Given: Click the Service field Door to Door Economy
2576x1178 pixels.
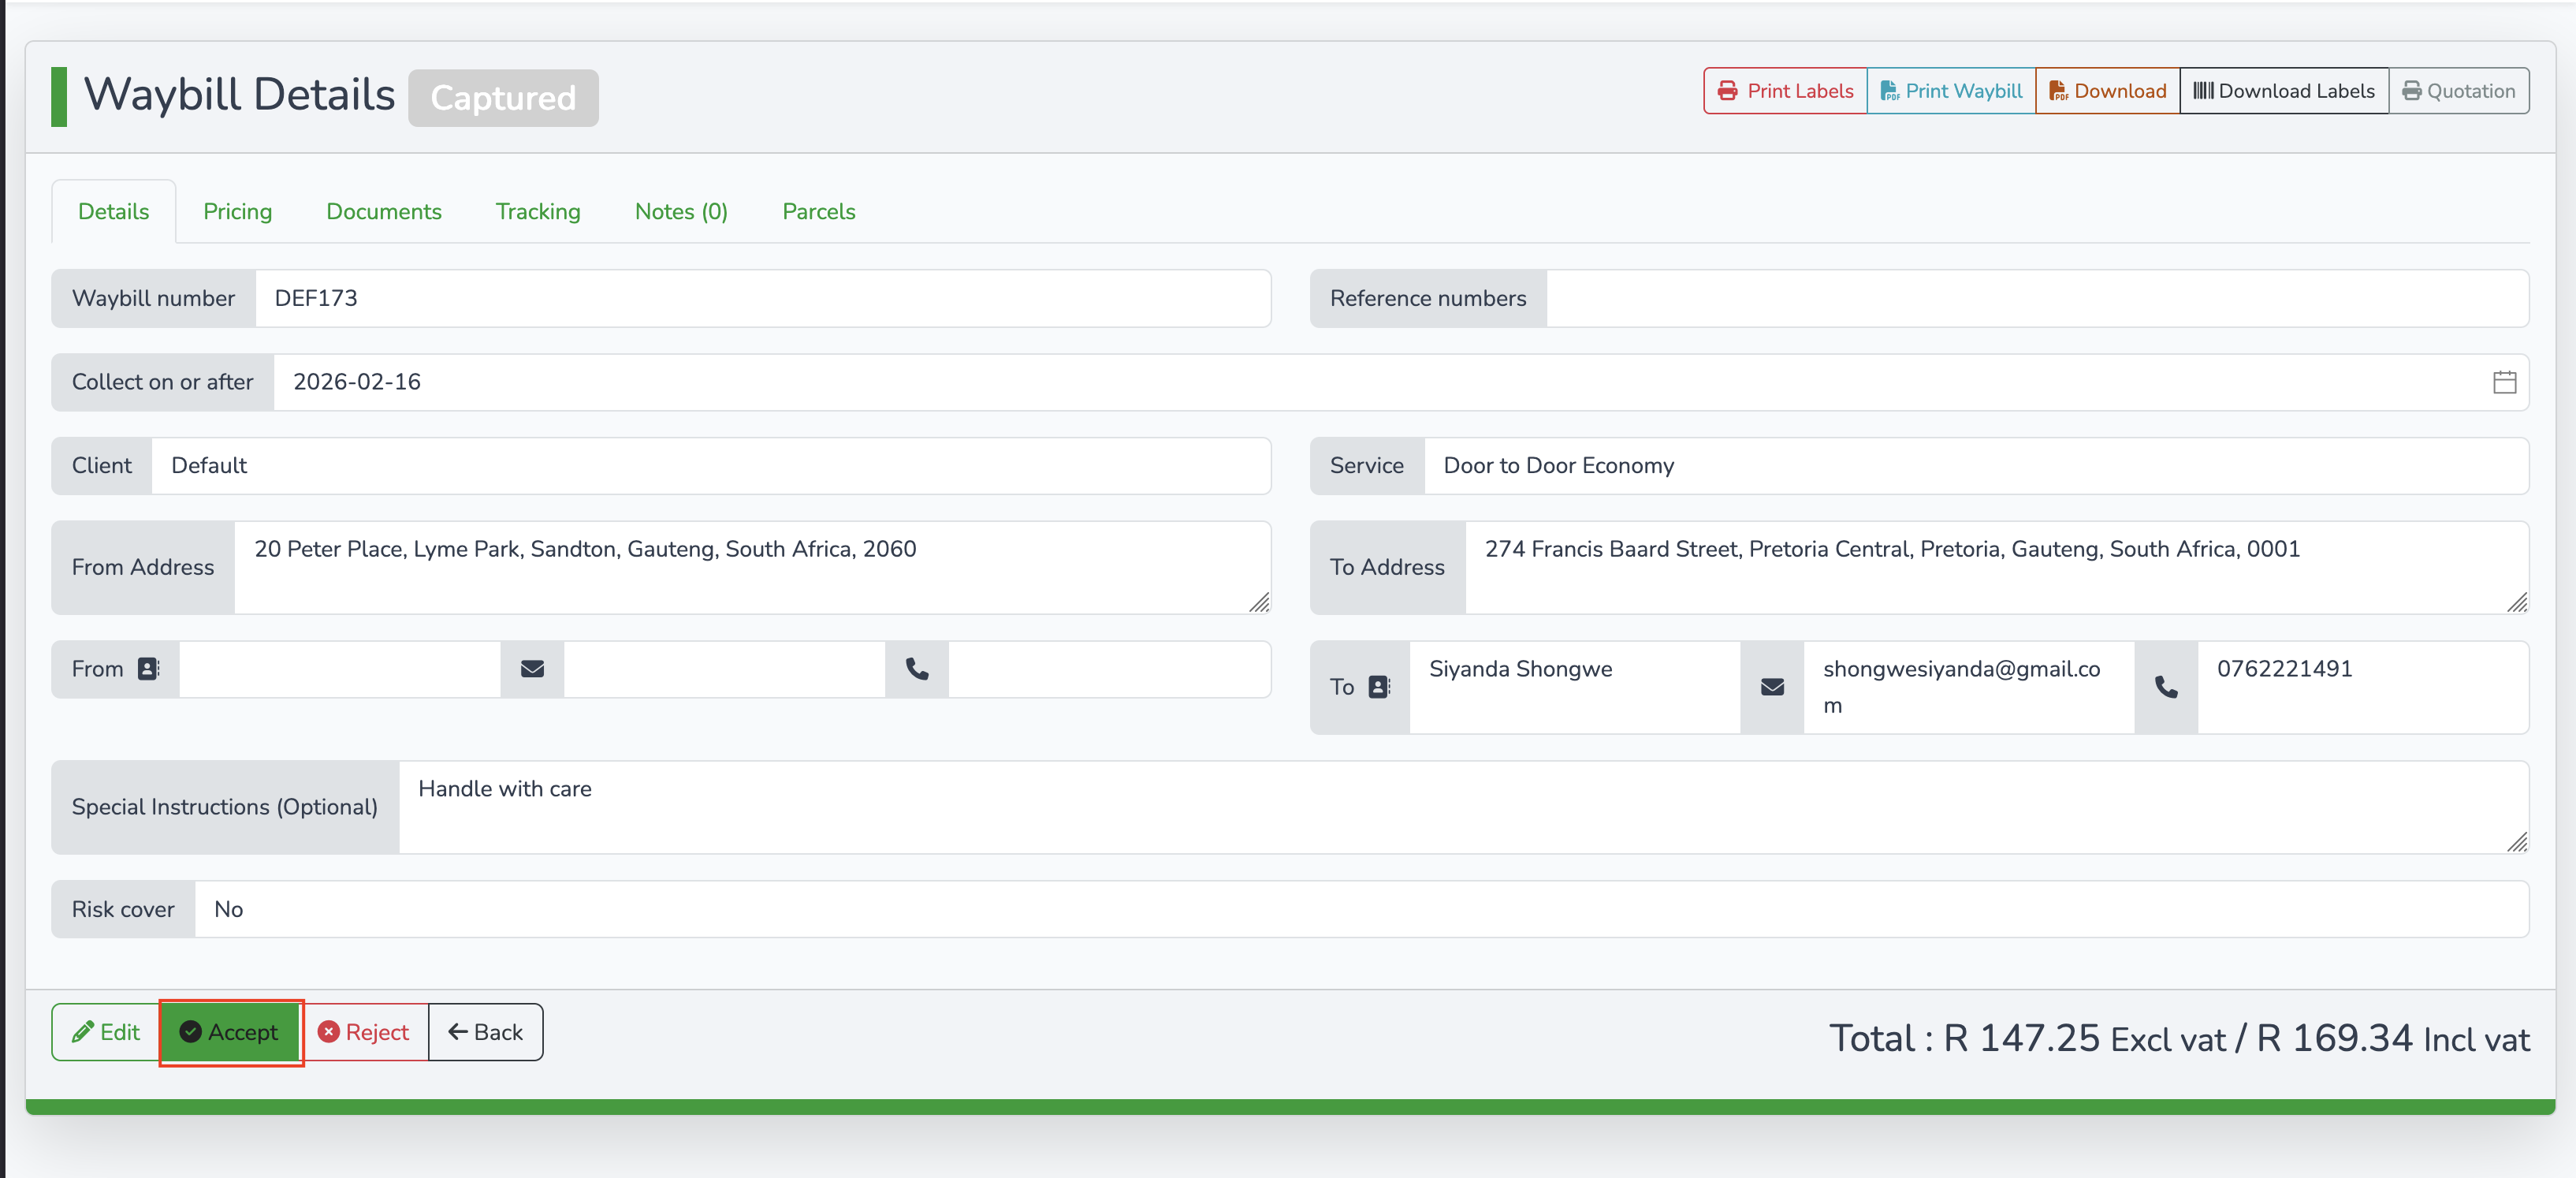Looking at the screenshot, I should coord(1976,466).
